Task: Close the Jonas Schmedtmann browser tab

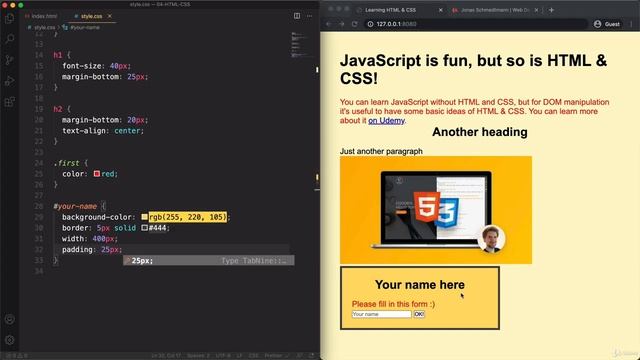Action: pyautogui.click(x=536, y=10)
